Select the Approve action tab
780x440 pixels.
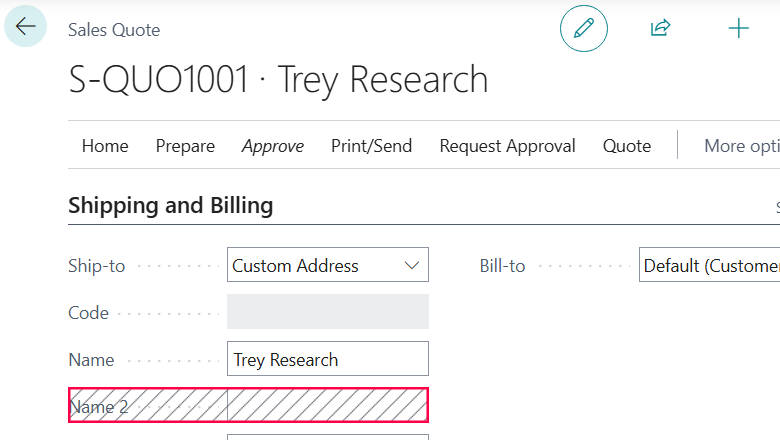pos(273,146)
